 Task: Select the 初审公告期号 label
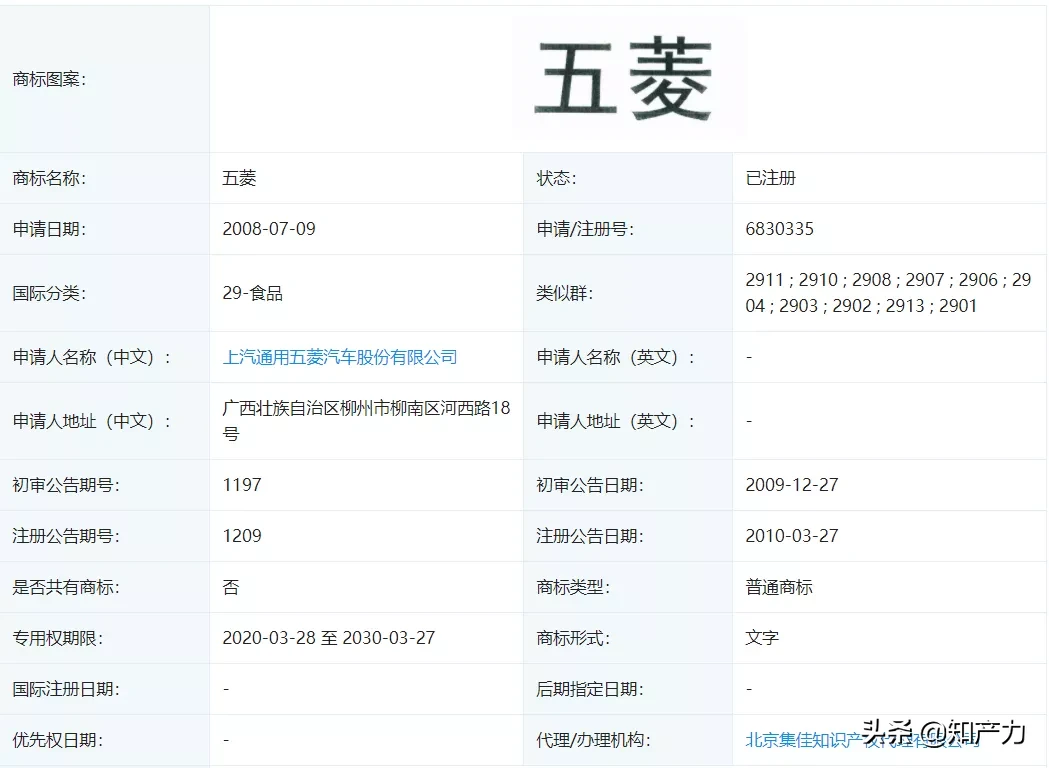click(66, 485)
